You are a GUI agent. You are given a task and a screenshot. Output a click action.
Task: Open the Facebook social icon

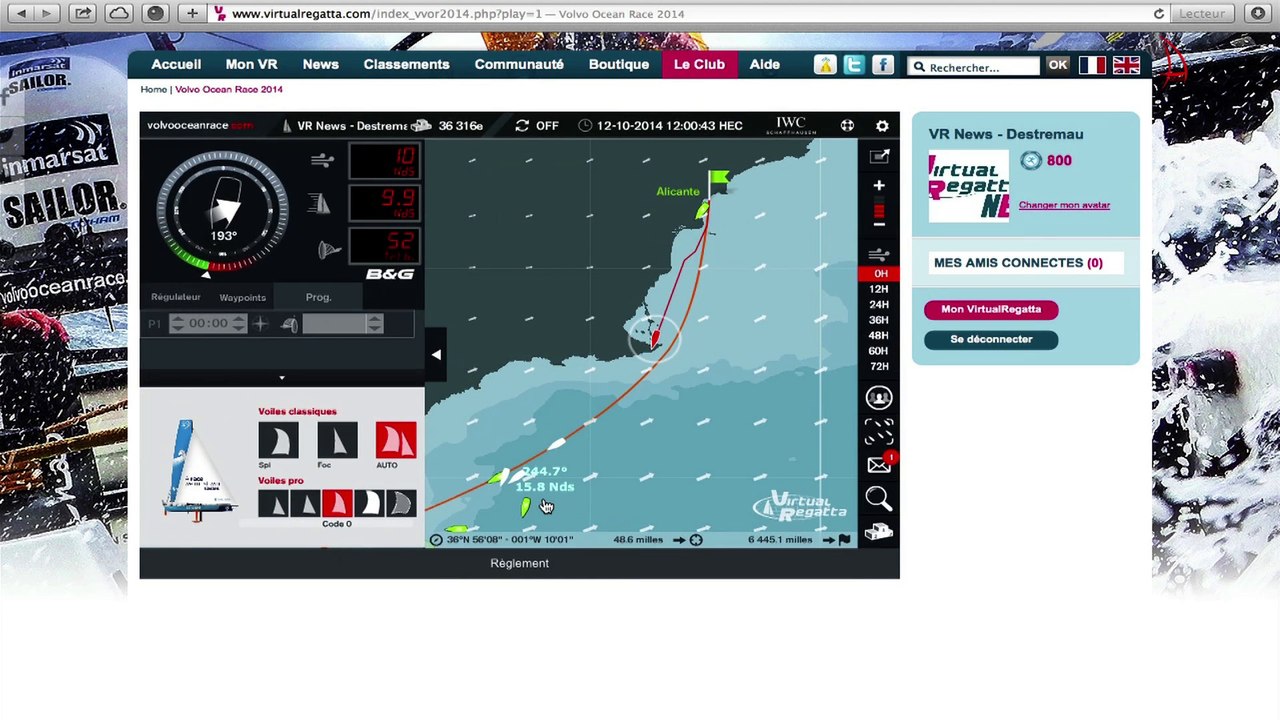[x=883, y=65]
